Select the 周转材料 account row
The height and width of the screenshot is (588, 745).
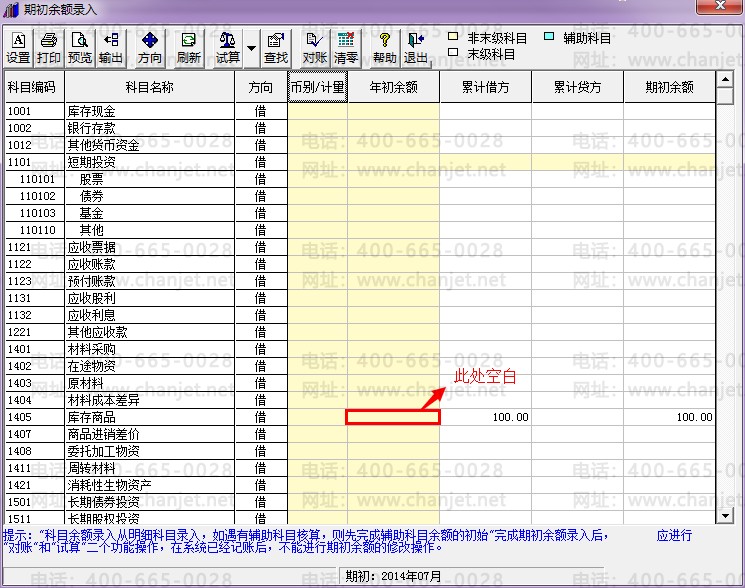(360, 468)
